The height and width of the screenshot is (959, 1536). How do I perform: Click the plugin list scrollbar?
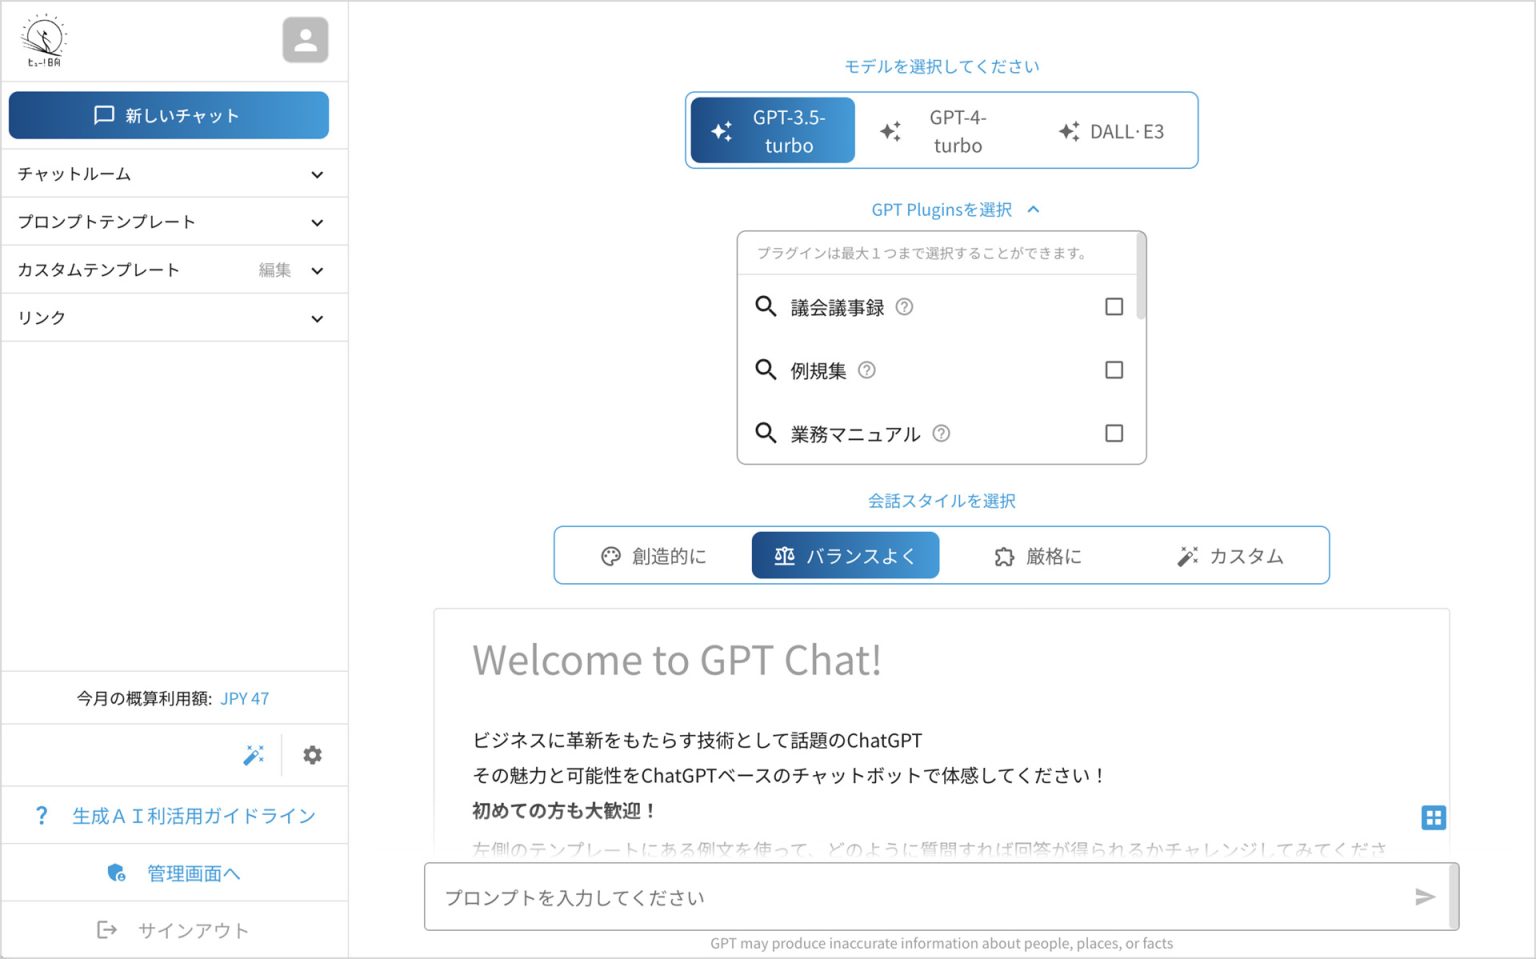pyautogui.click(x=1141, y=277)
